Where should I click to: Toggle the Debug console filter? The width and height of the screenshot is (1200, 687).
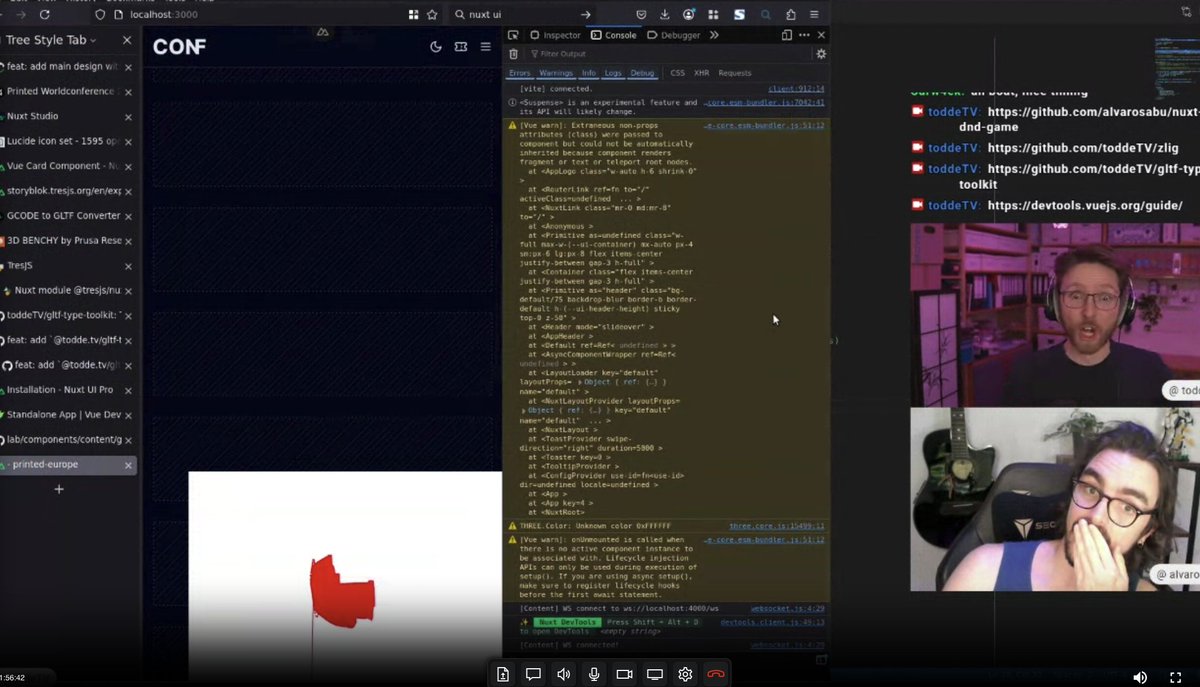642,73
